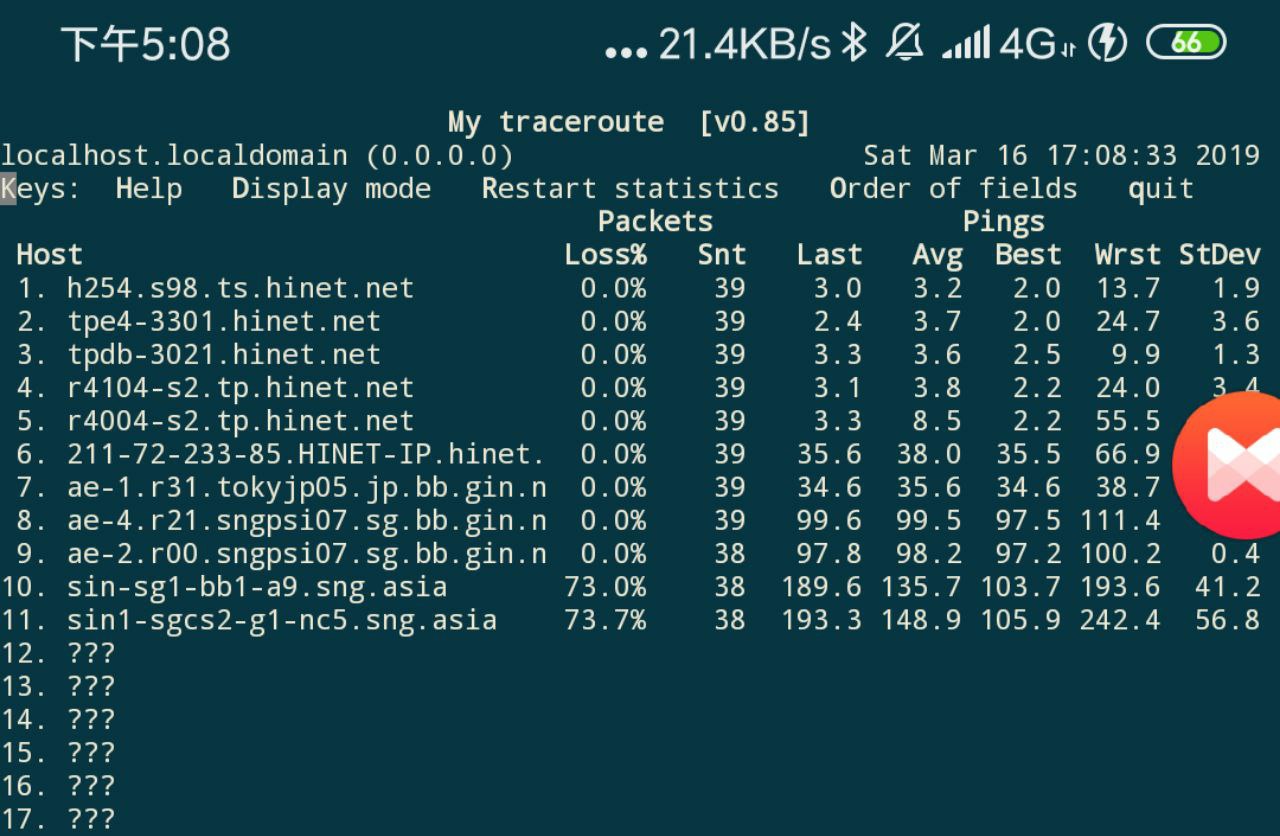Tap the muted bell notification icon

click(x=905, y=44)
